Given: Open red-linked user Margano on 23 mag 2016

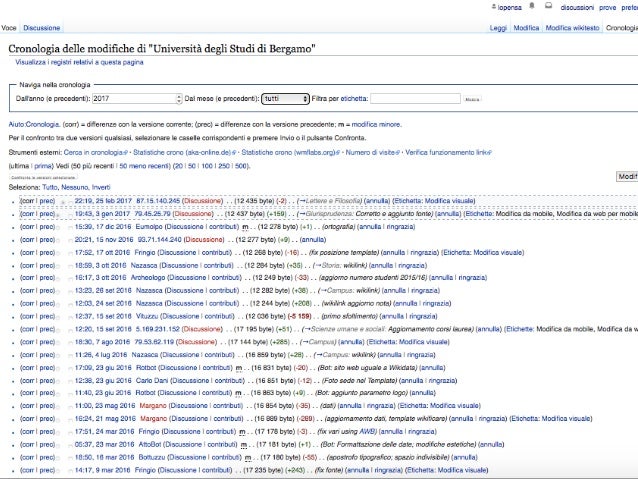Looking at the screenshot, I should [153, 406].
